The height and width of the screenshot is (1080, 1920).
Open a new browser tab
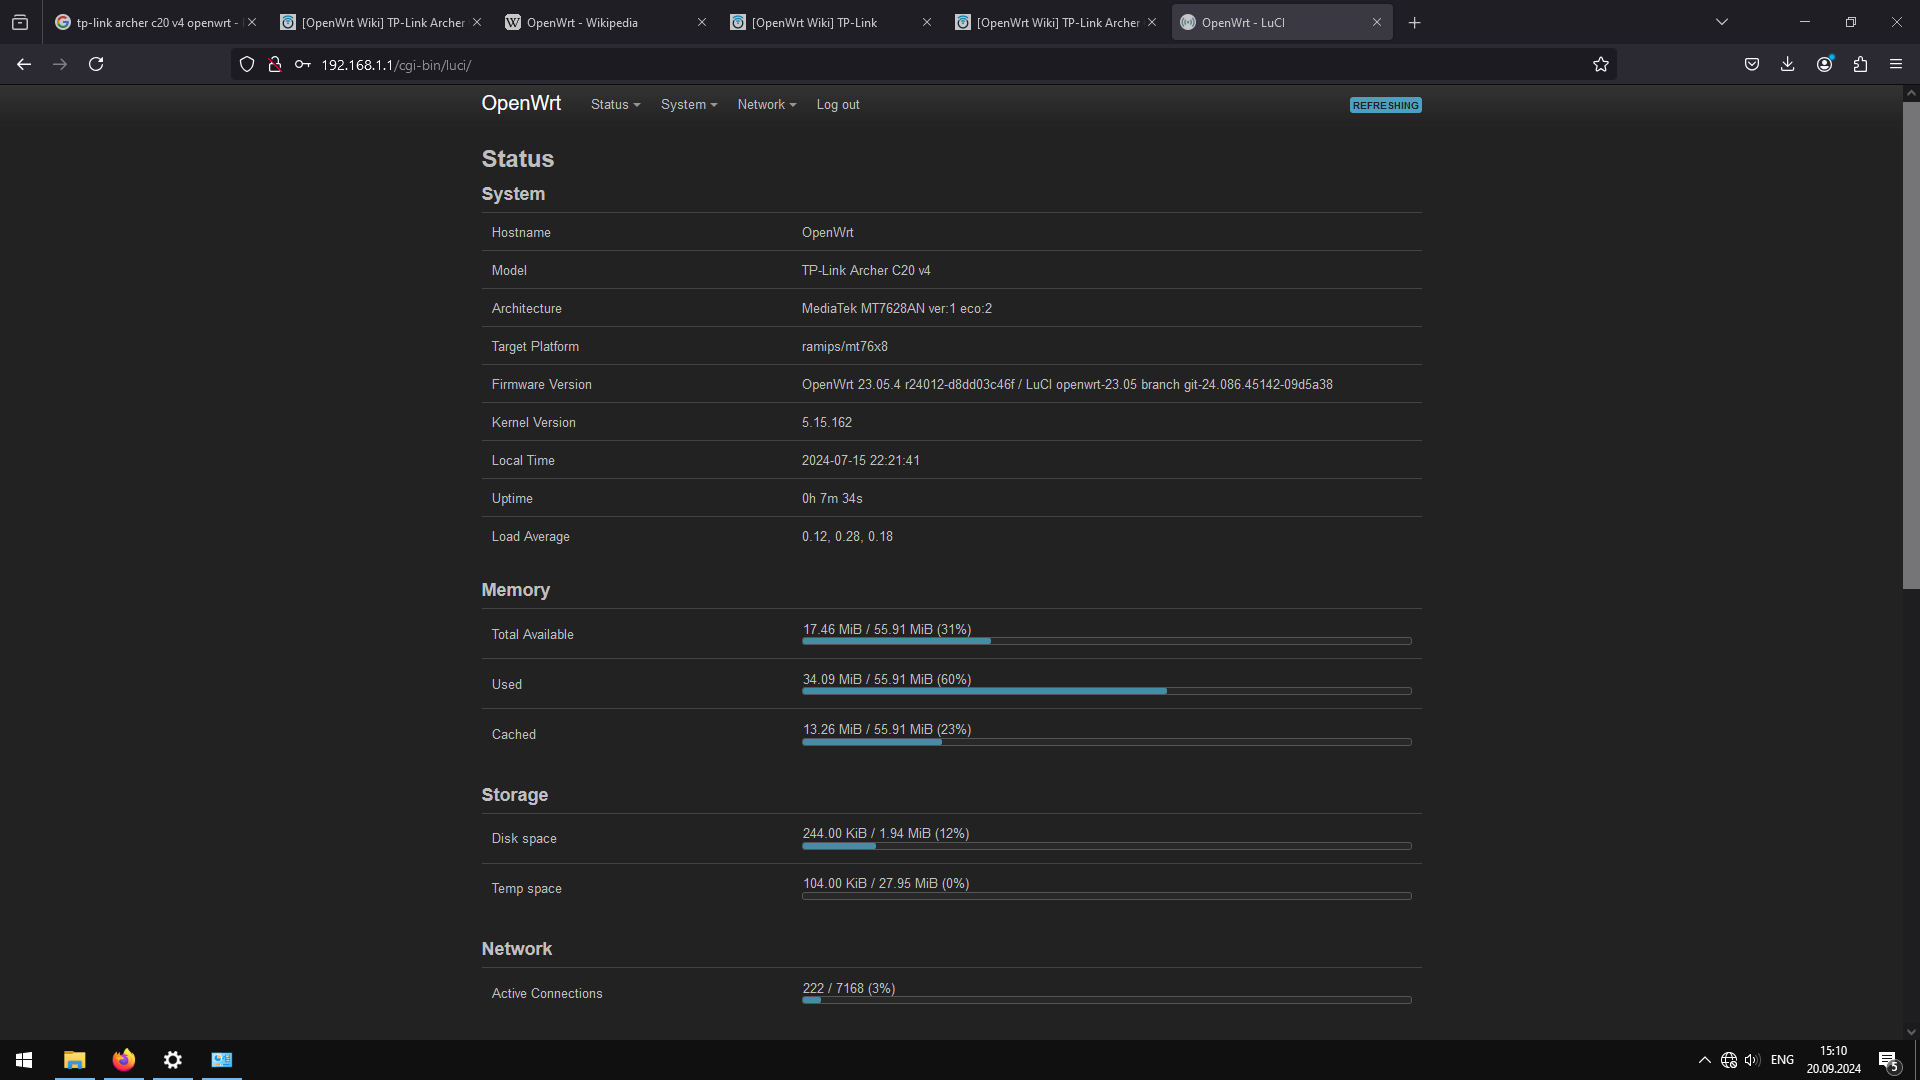[x=1414, y=22]
